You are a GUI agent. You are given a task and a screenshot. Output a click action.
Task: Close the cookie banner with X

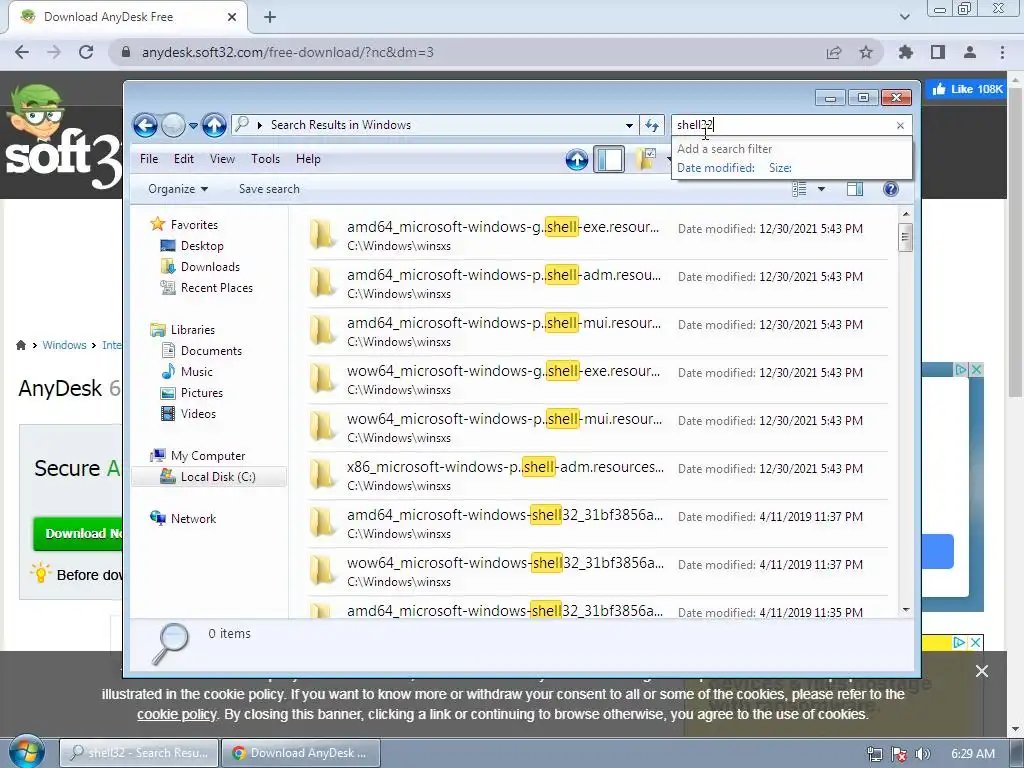[982, 671]
